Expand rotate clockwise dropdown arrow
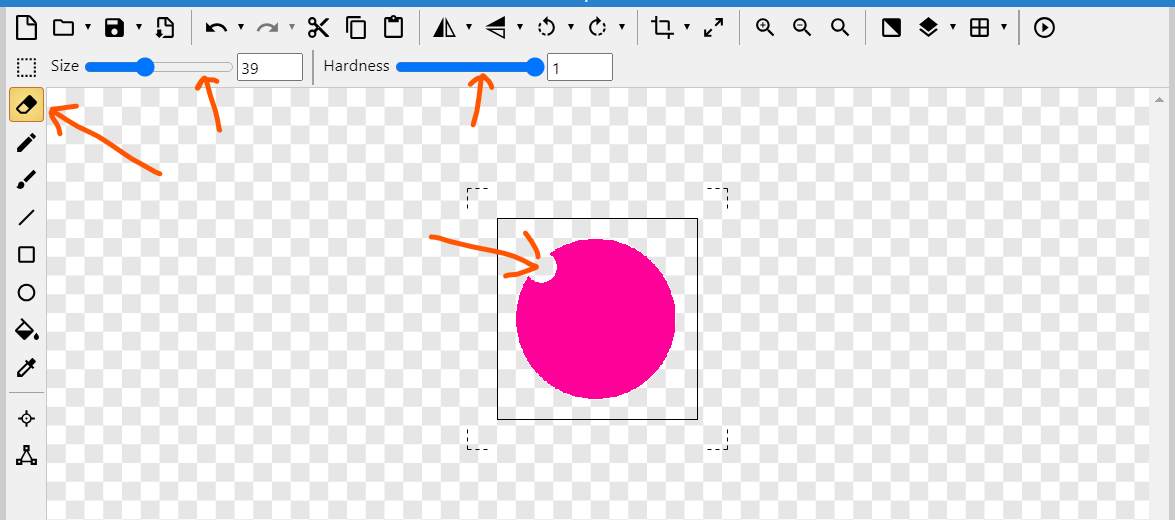Screen dimensions: 1175x520 coord(622,28)
